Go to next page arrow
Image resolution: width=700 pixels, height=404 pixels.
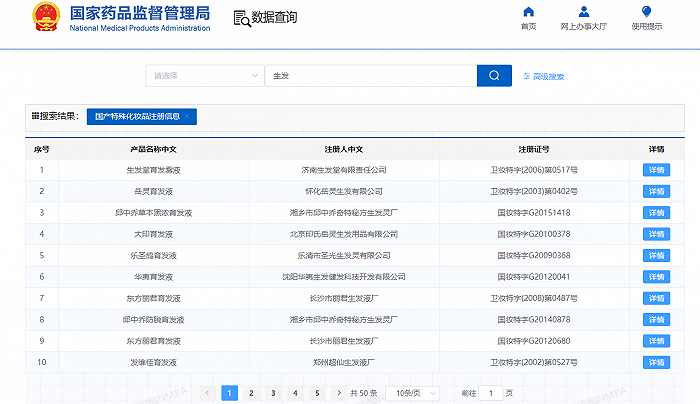[x=339, y=393]
